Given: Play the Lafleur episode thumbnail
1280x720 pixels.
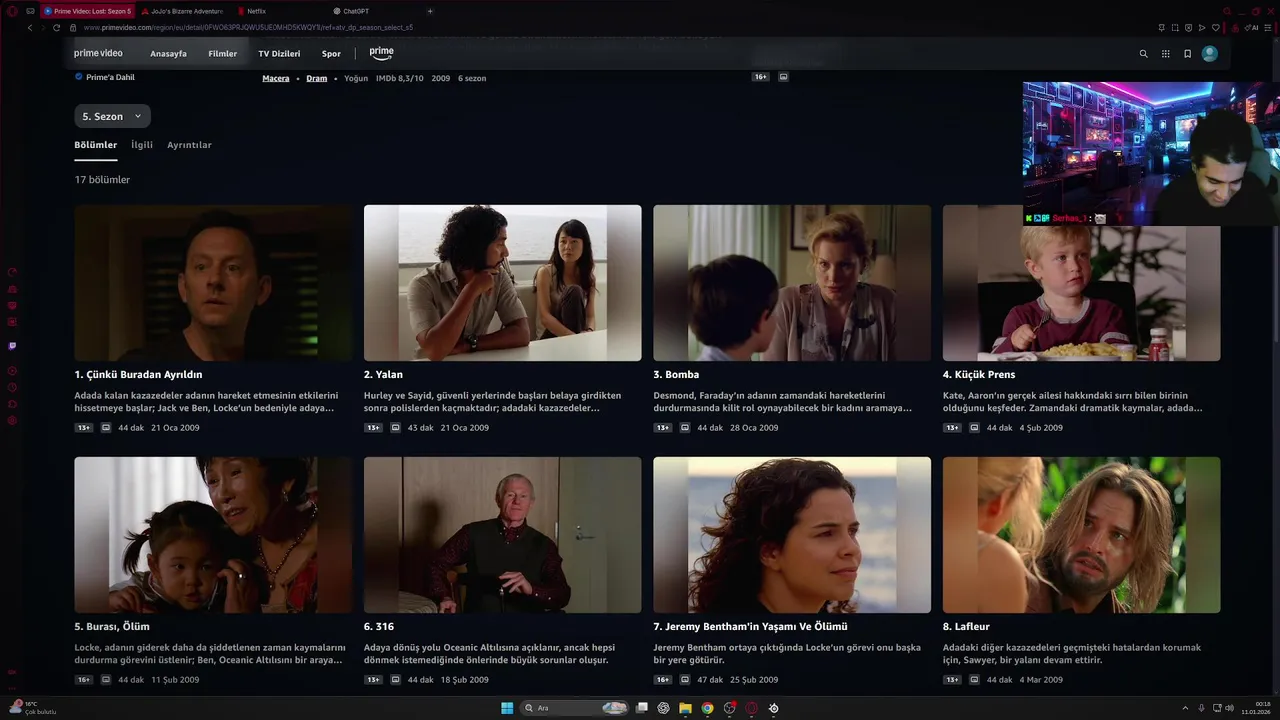Looking at the screenshot, I should coord(1082,535).
